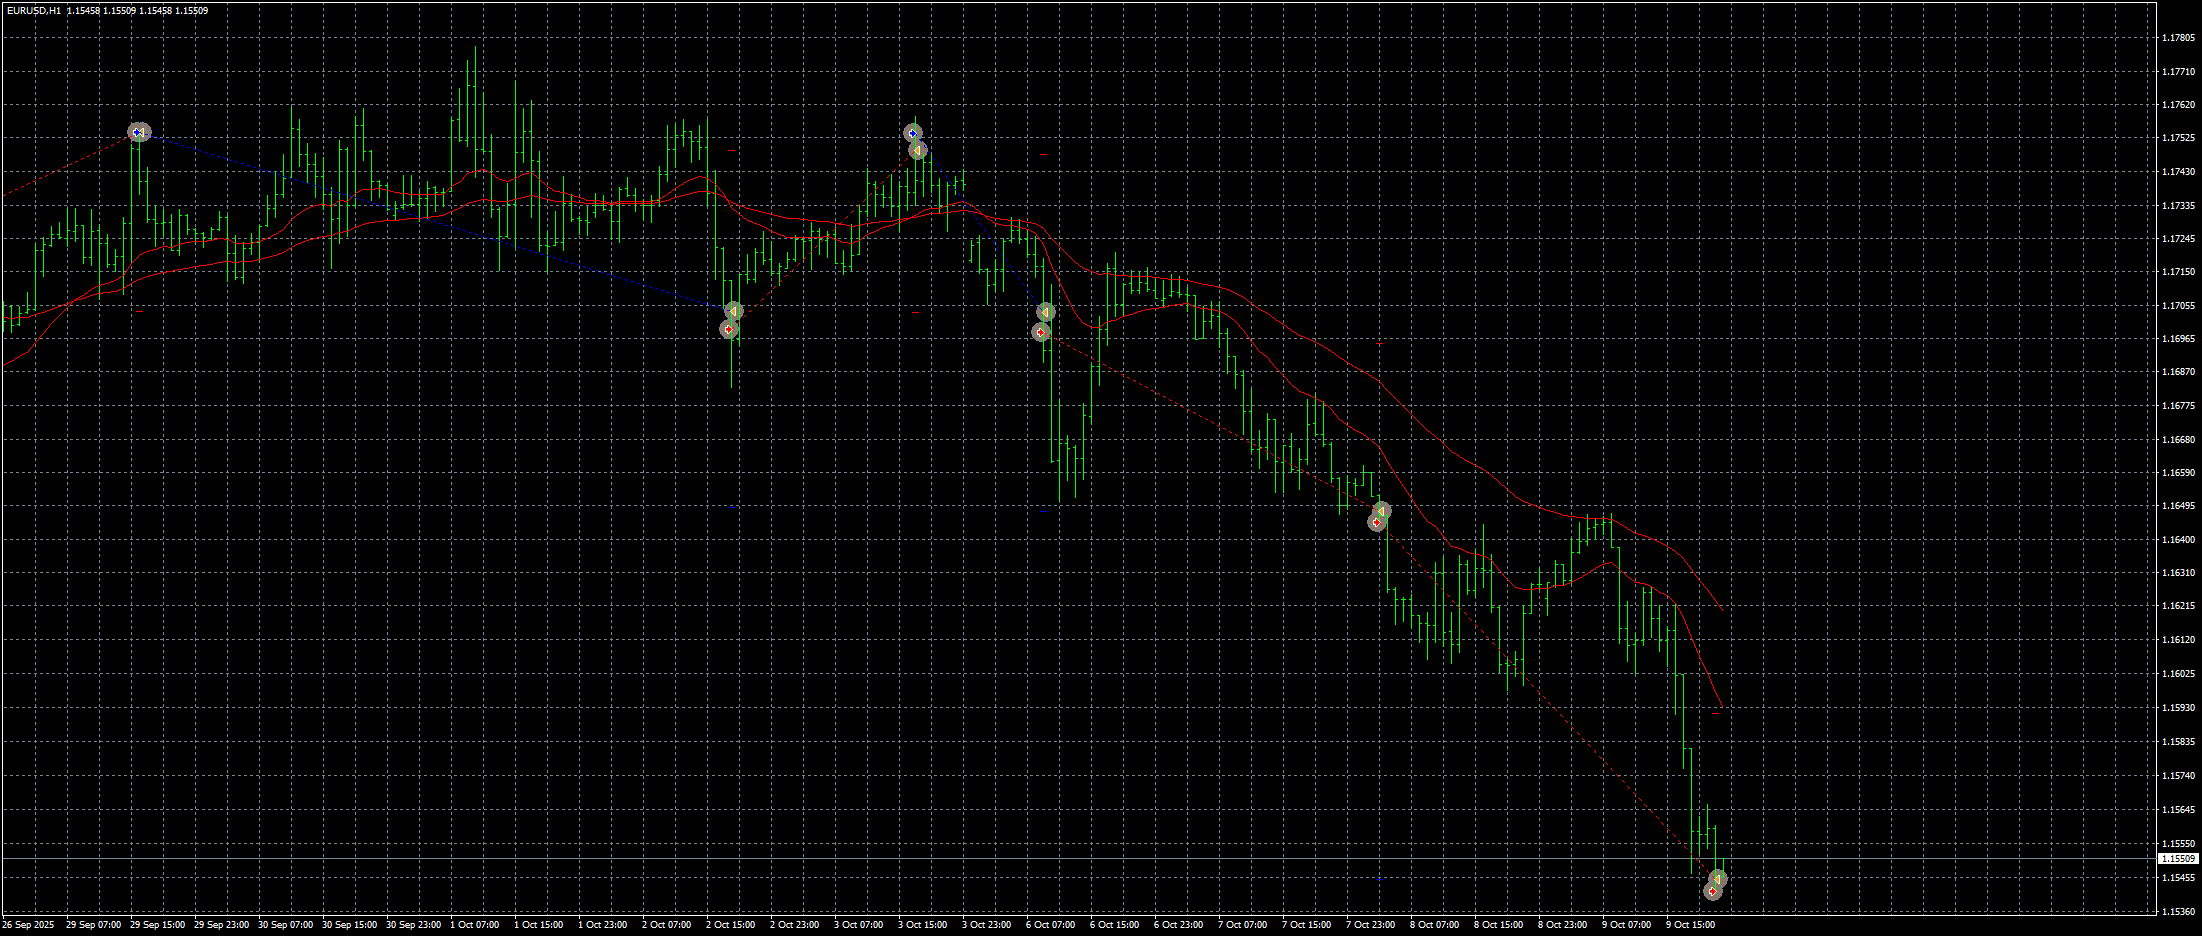
Task: Click the 1.15645 price scale label
Action: [x=2178, y=810]
